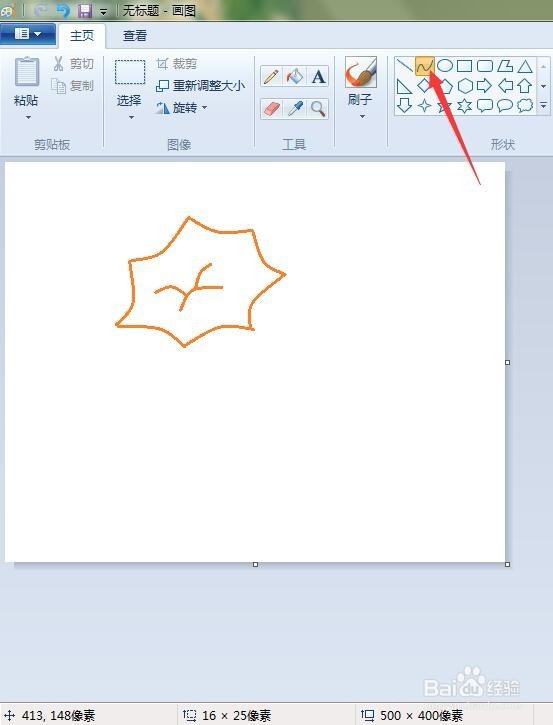
Task: Click the Redo arrow in title bar
Action: coord(41,10)
